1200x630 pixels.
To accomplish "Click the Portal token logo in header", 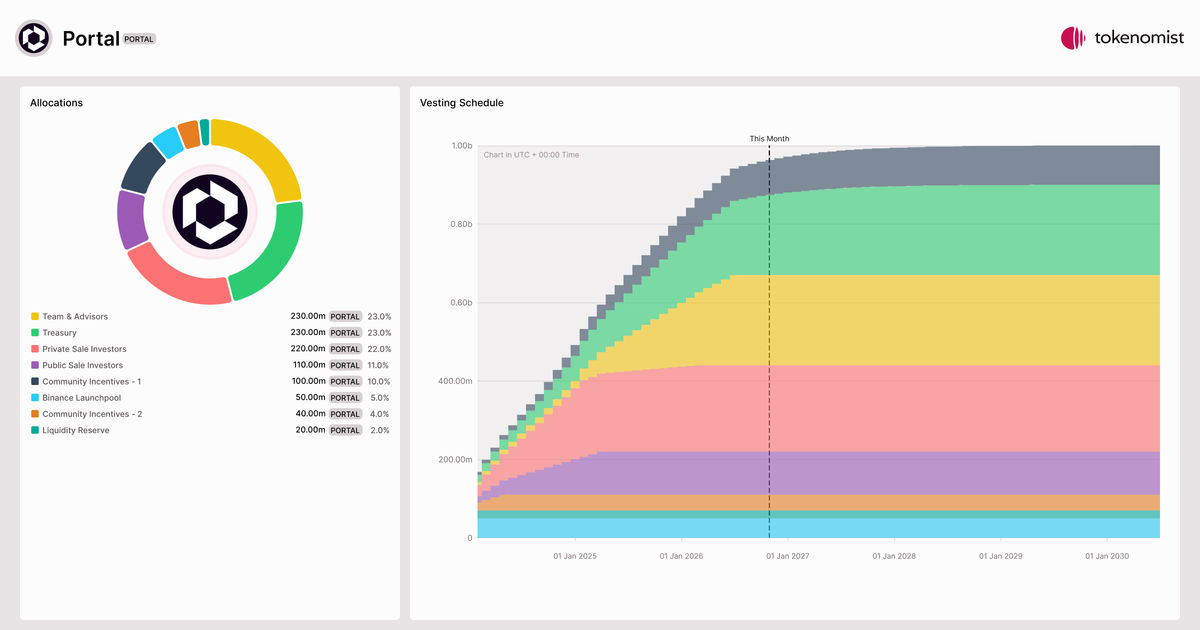I will click(34, 38).
